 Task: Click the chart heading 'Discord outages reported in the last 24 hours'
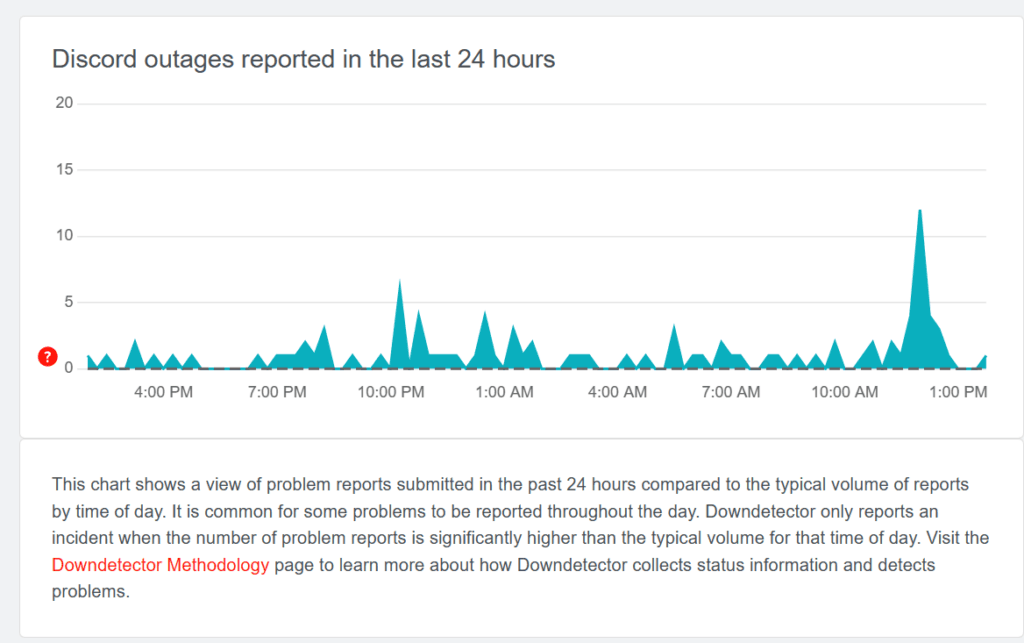[304, 59]
